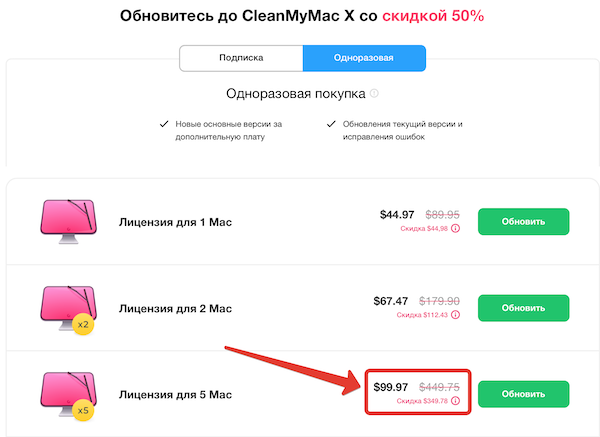600x437 pixels.
Task: Click the 2 Mac license CleanMyMac icon
Action: (69, 306)
